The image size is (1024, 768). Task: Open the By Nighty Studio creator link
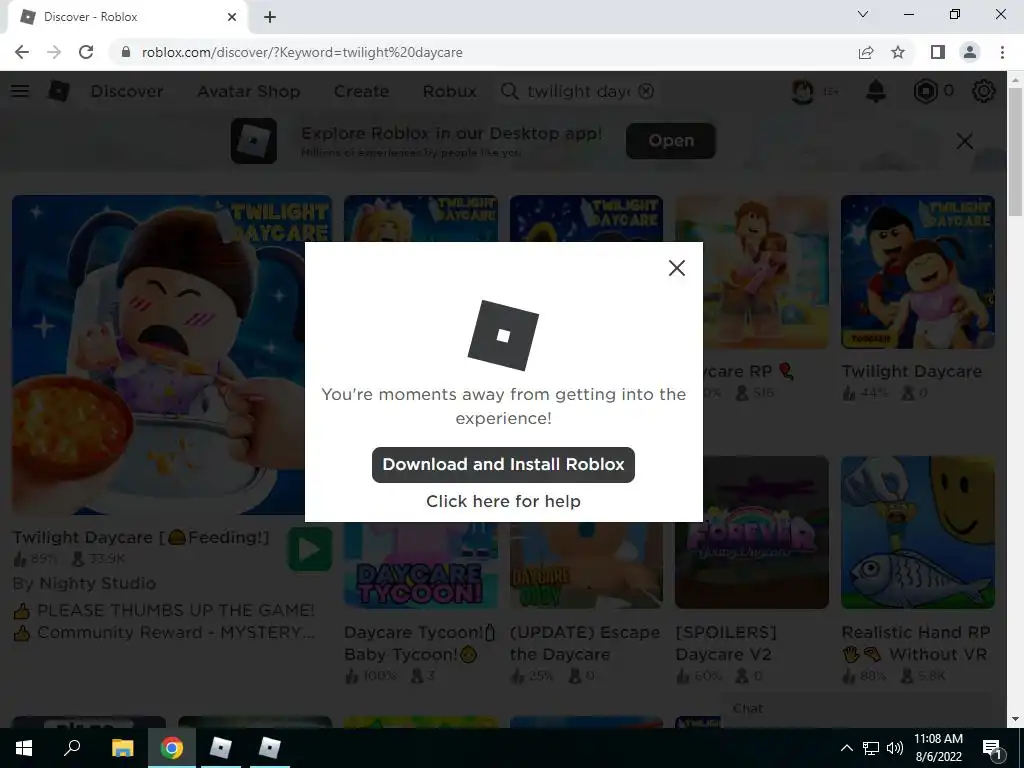84,583
